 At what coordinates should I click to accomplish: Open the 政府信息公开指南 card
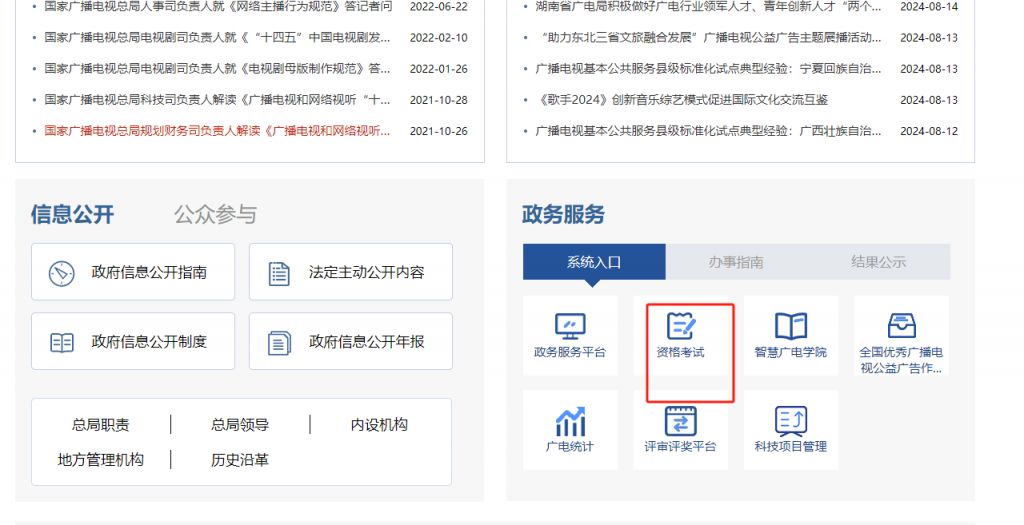pos(133,272)
